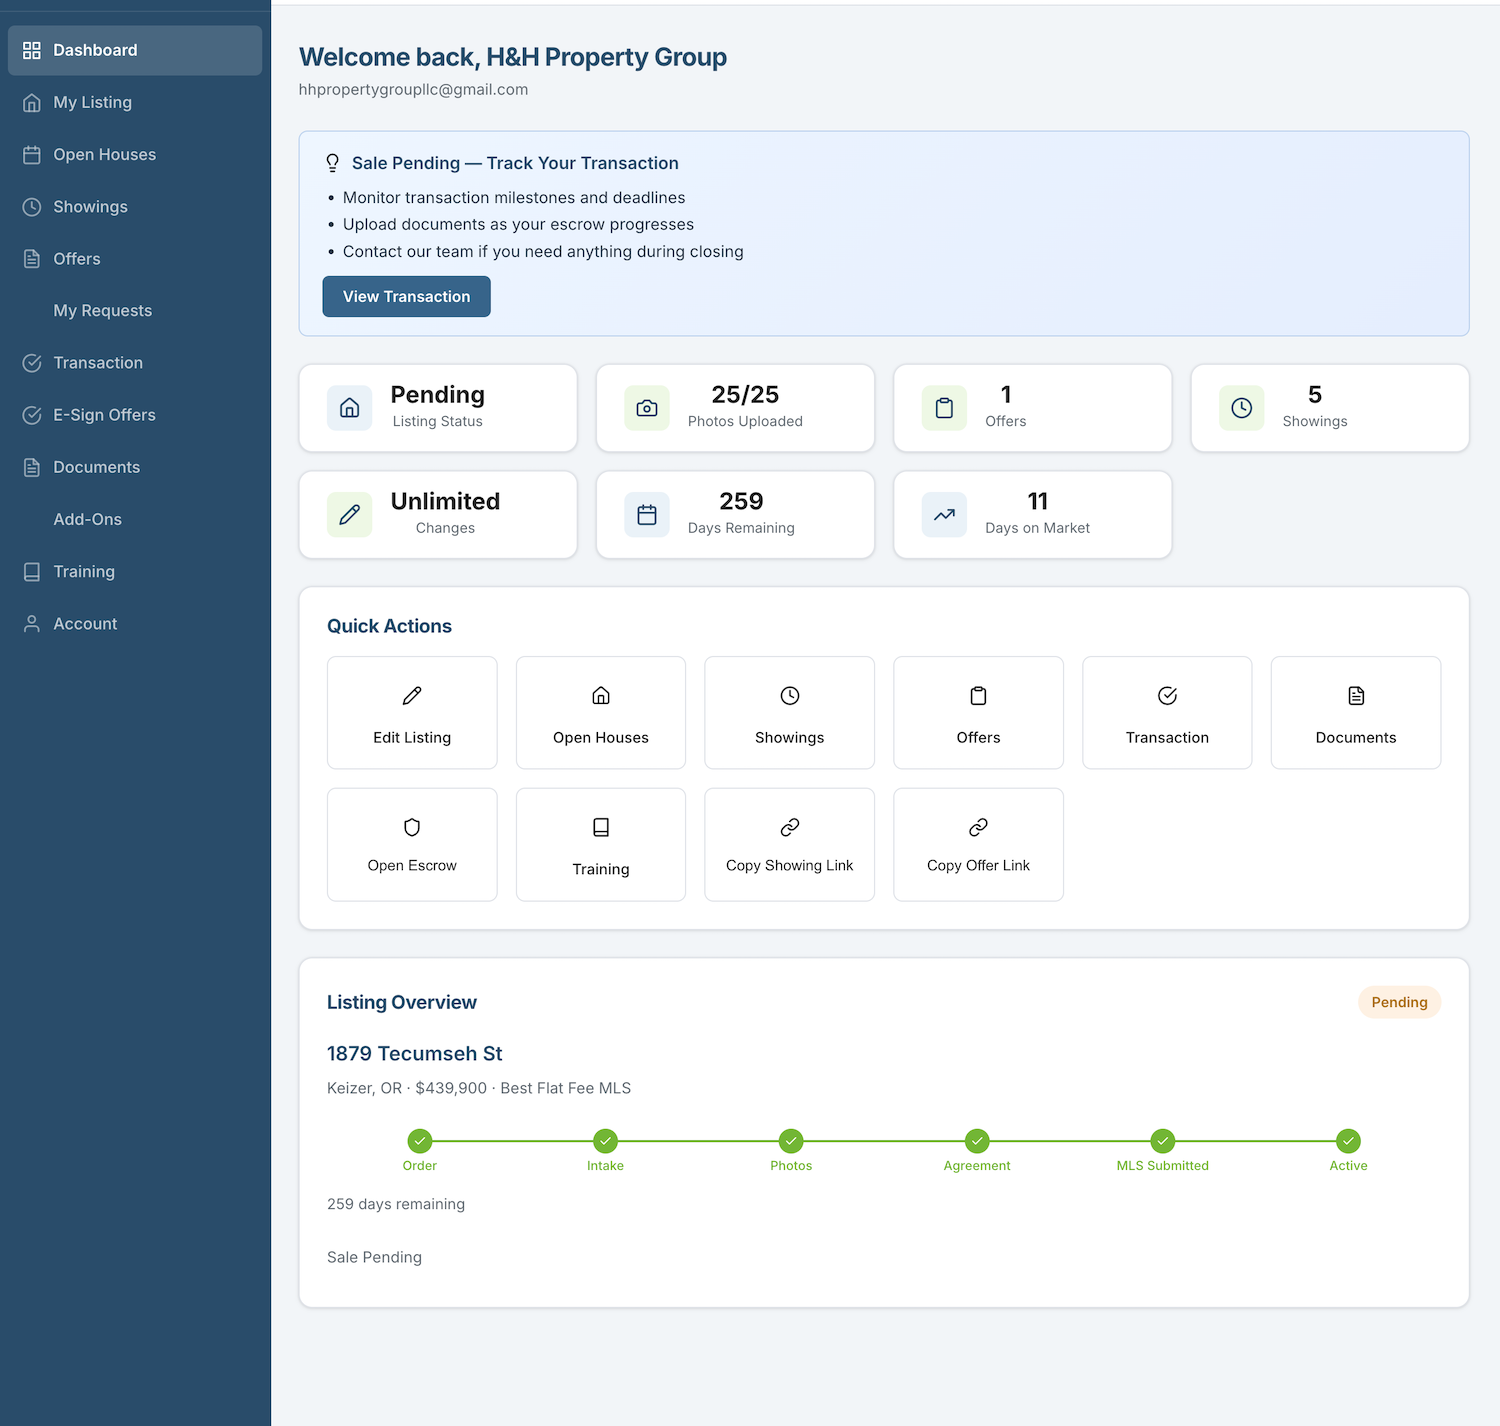1500x1426 pixels.
Task: Click the trending arrow on Days on Market card
Action: tap(943, 514)
